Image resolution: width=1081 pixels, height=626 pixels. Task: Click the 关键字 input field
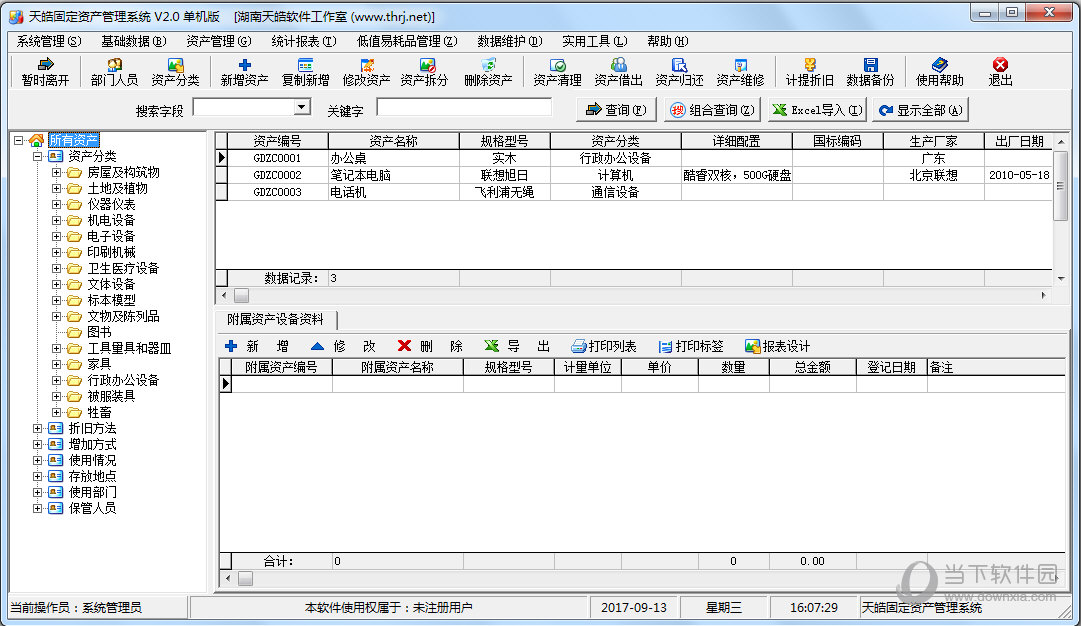[x=463, y=107]
